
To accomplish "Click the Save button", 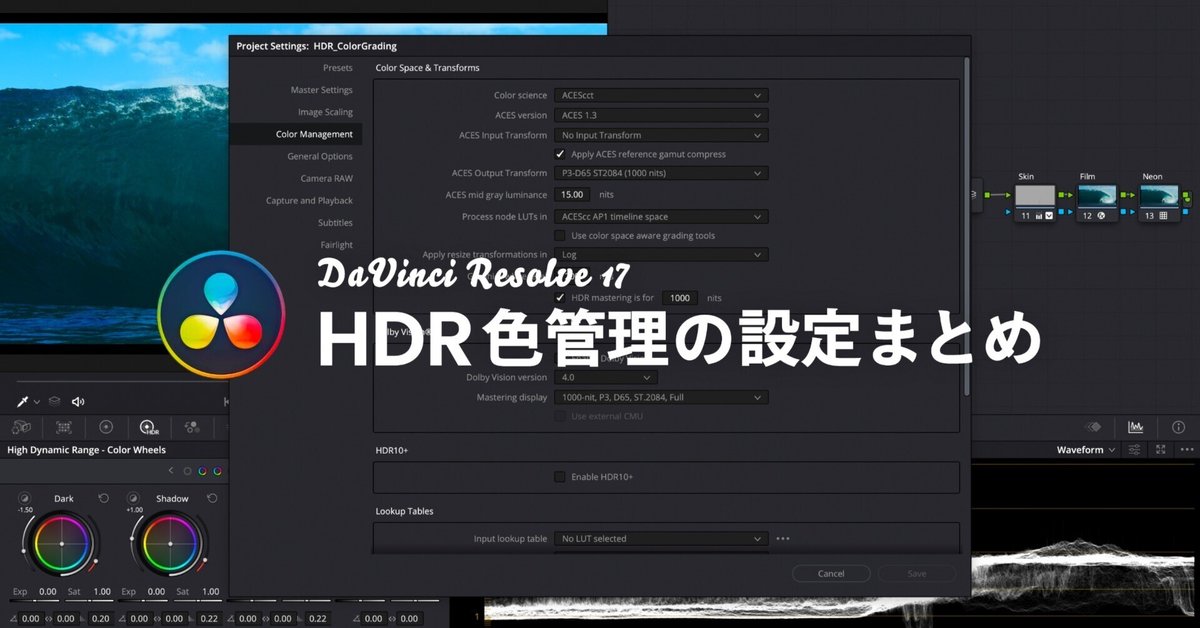I will [916, 573].
